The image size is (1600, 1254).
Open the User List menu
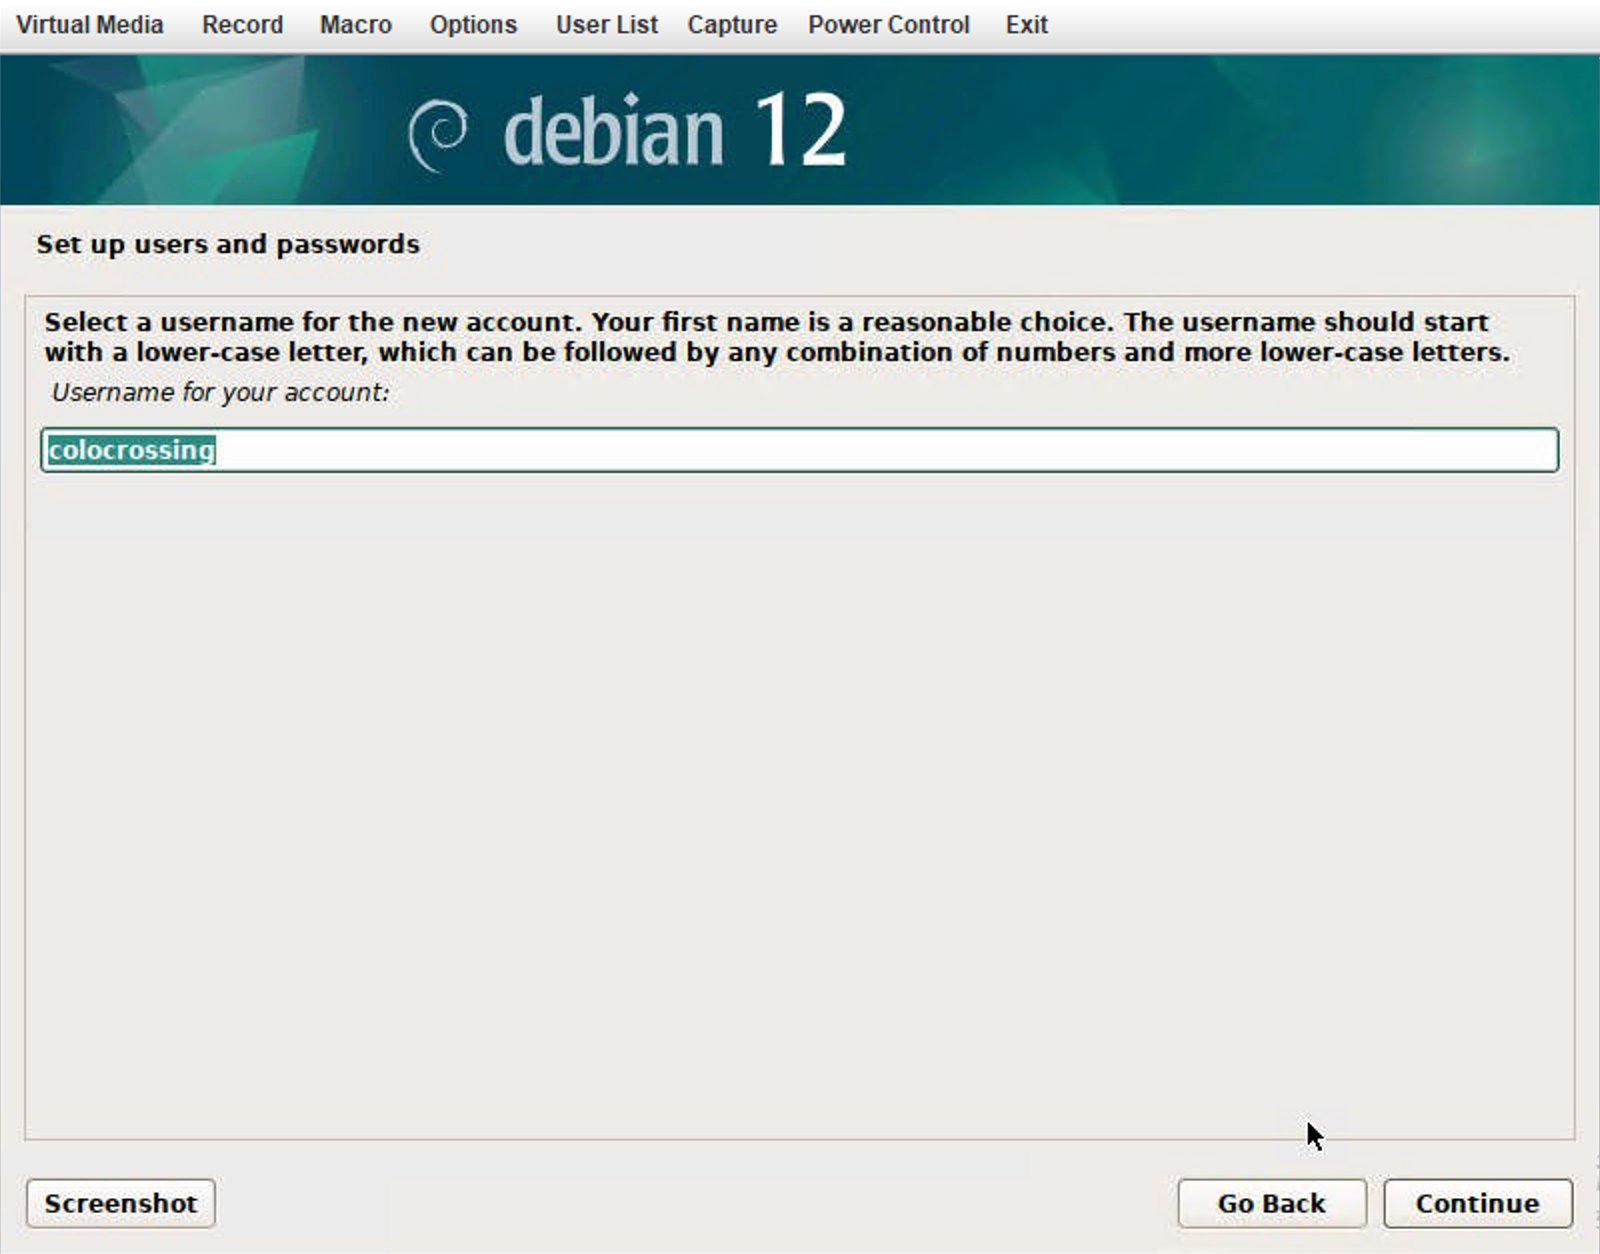tap(606, 25)
